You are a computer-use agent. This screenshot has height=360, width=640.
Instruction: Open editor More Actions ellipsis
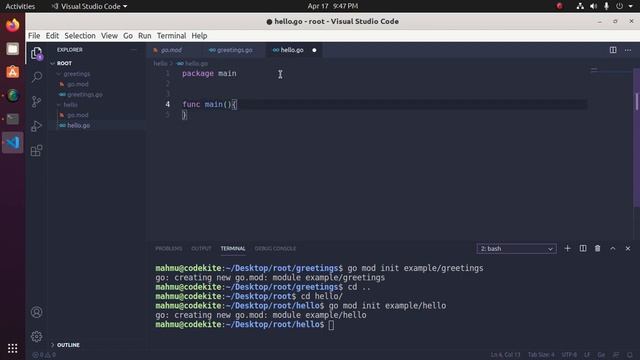(x=628, y=50)
